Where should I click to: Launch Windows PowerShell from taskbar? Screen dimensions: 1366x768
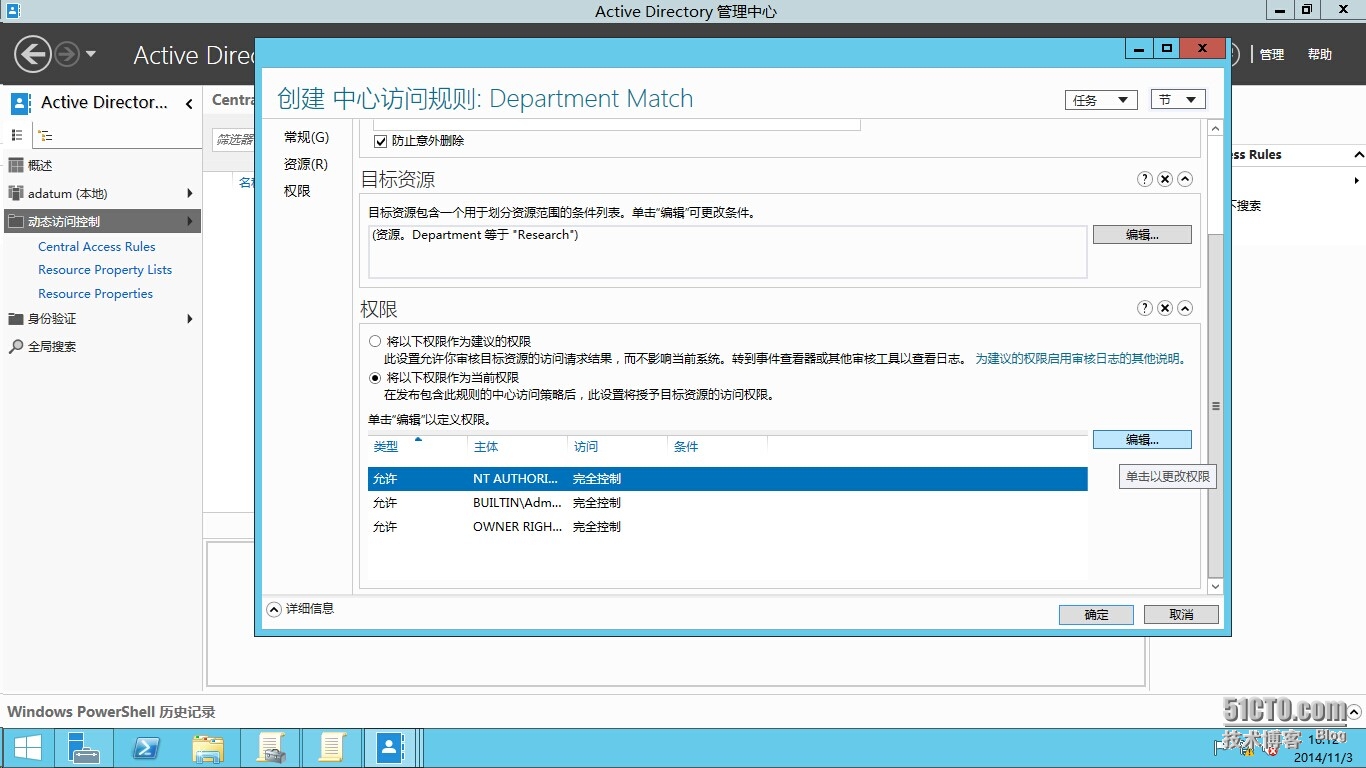146,748
